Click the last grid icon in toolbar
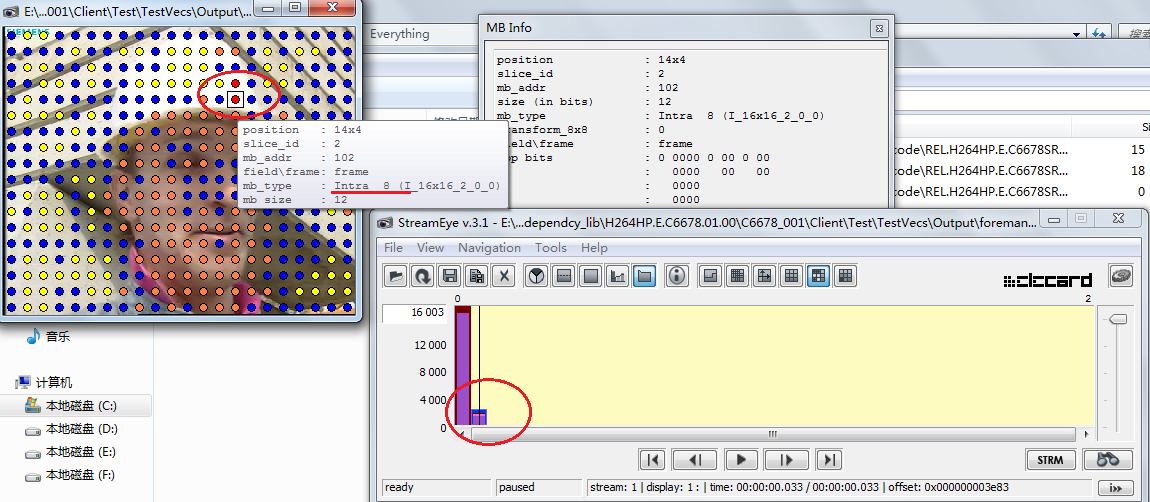The image size is (1150, 502). (x=845, y=276)
